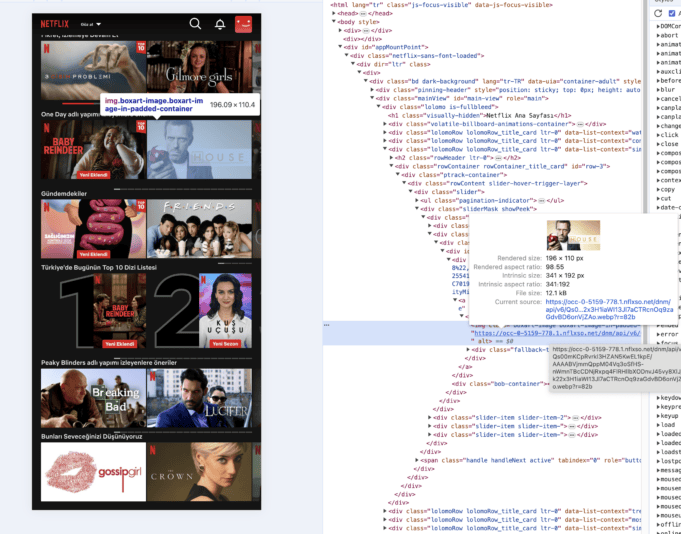Click the Baby Reindeer card in One Day row

[92, 150]
